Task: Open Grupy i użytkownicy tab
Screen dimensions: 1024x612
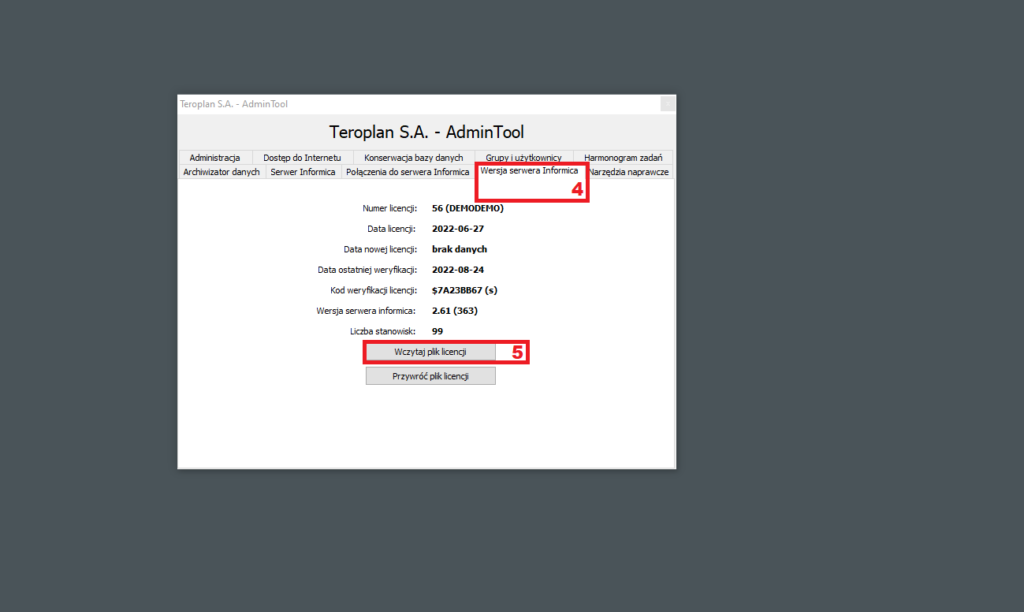Action: tap(523, 157)
